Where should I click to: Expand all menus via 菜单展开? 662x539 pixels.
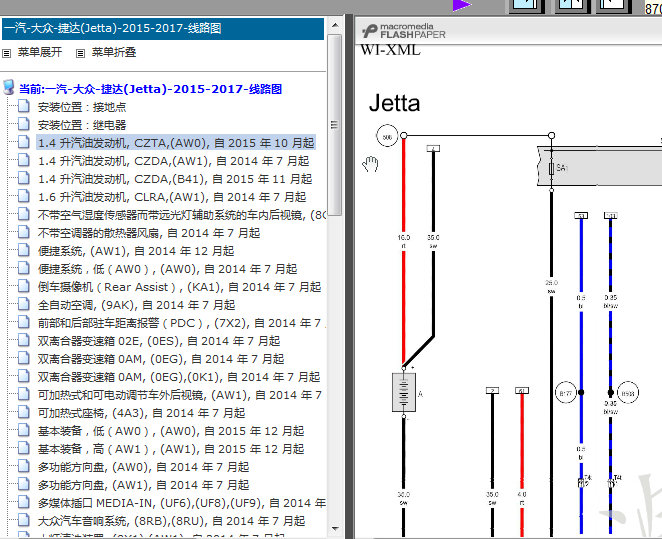(40, 52)
